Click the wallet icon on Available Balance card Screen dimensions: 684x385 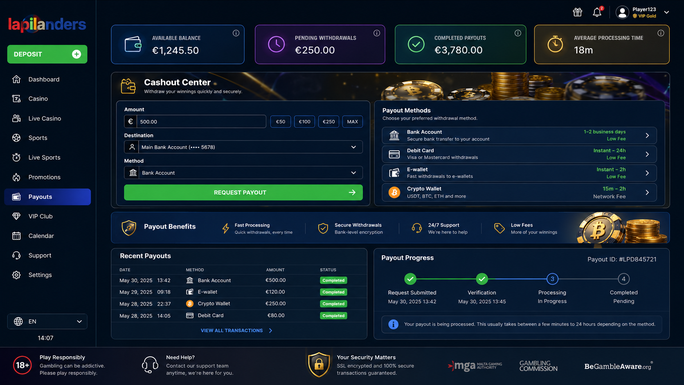(133, 44)
